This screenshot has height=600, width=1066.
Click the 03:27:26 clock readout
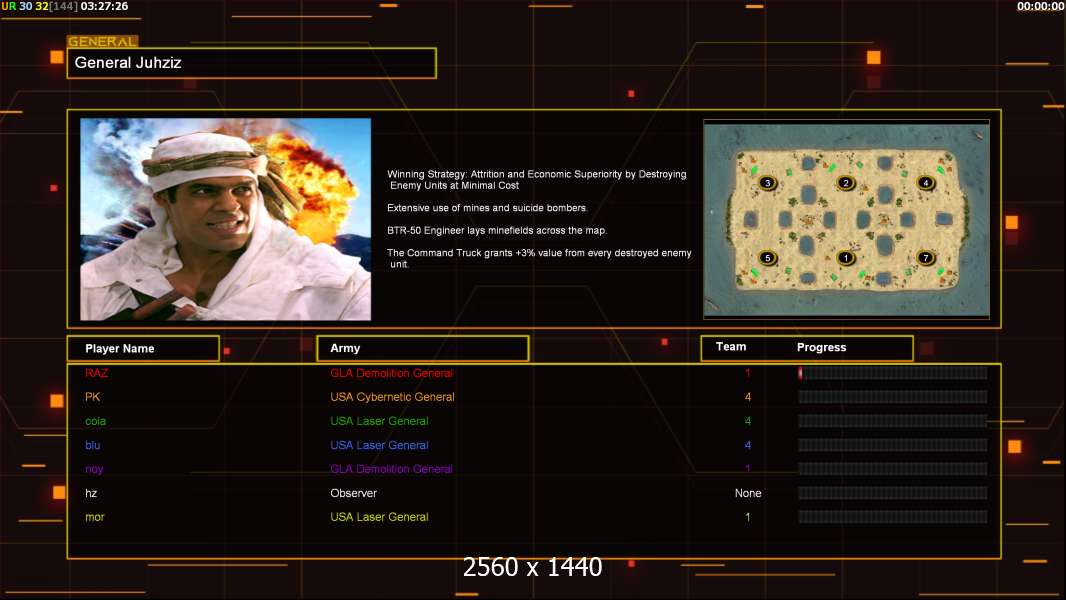(x=104, y=6)
